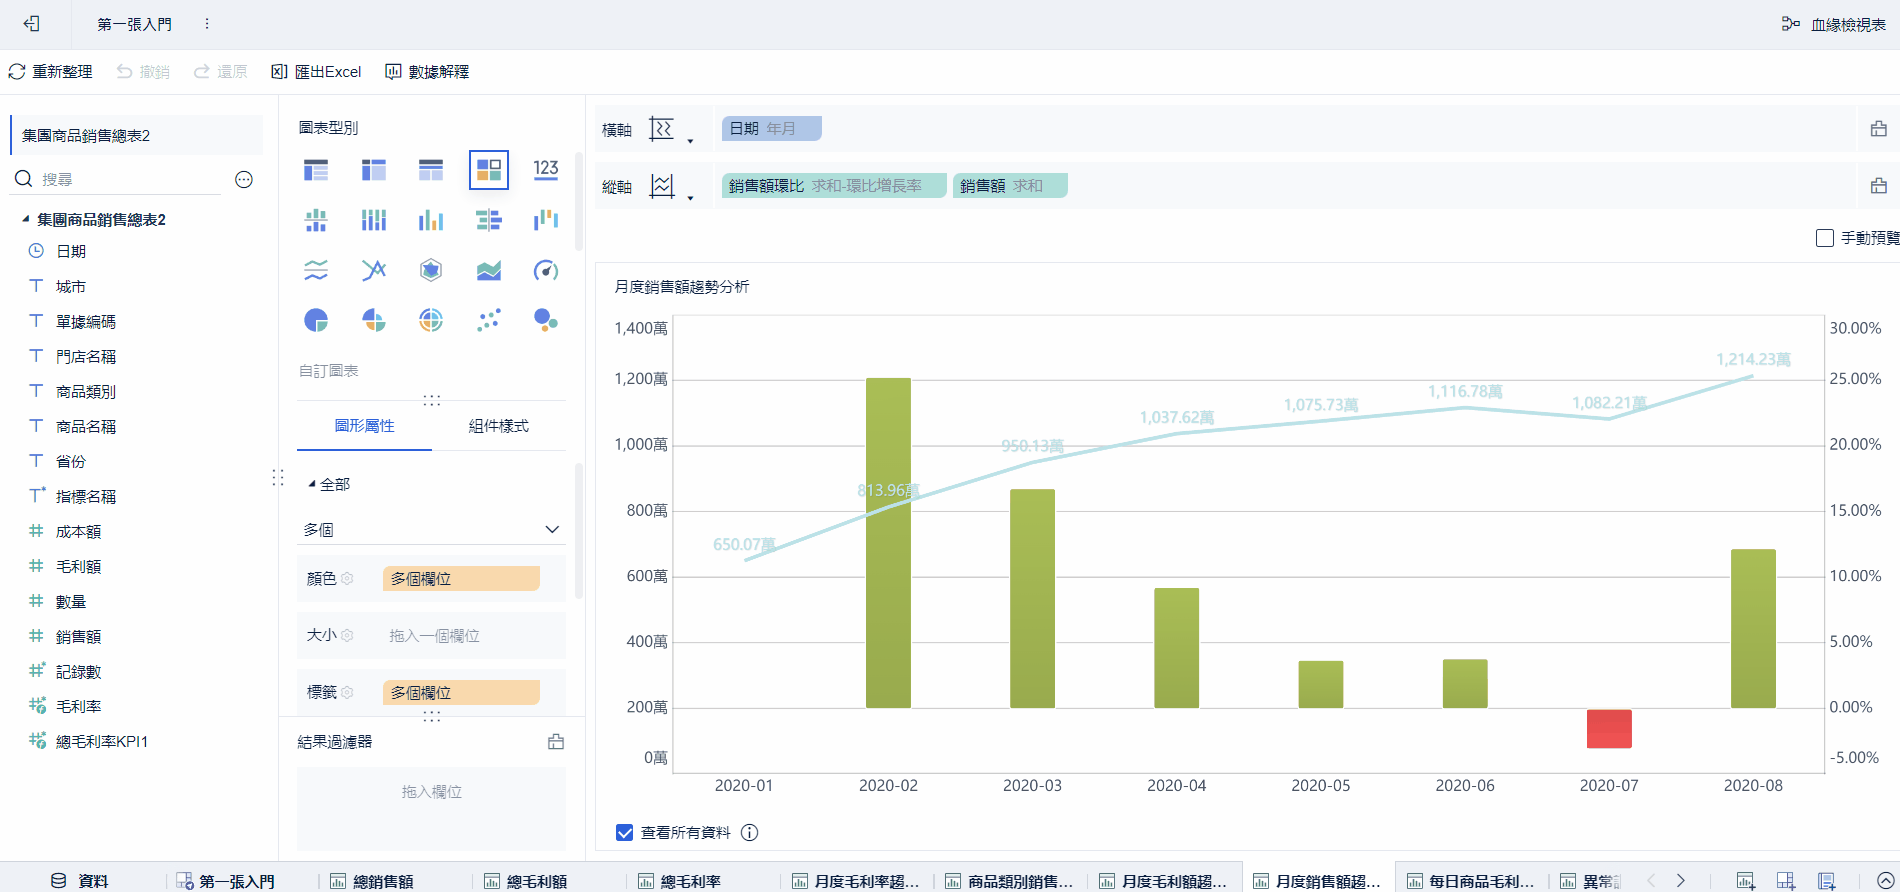Screen dimensions: 1900x892
Task: Switch to 資料 bottom tab
Action: [x=80, y=881]
